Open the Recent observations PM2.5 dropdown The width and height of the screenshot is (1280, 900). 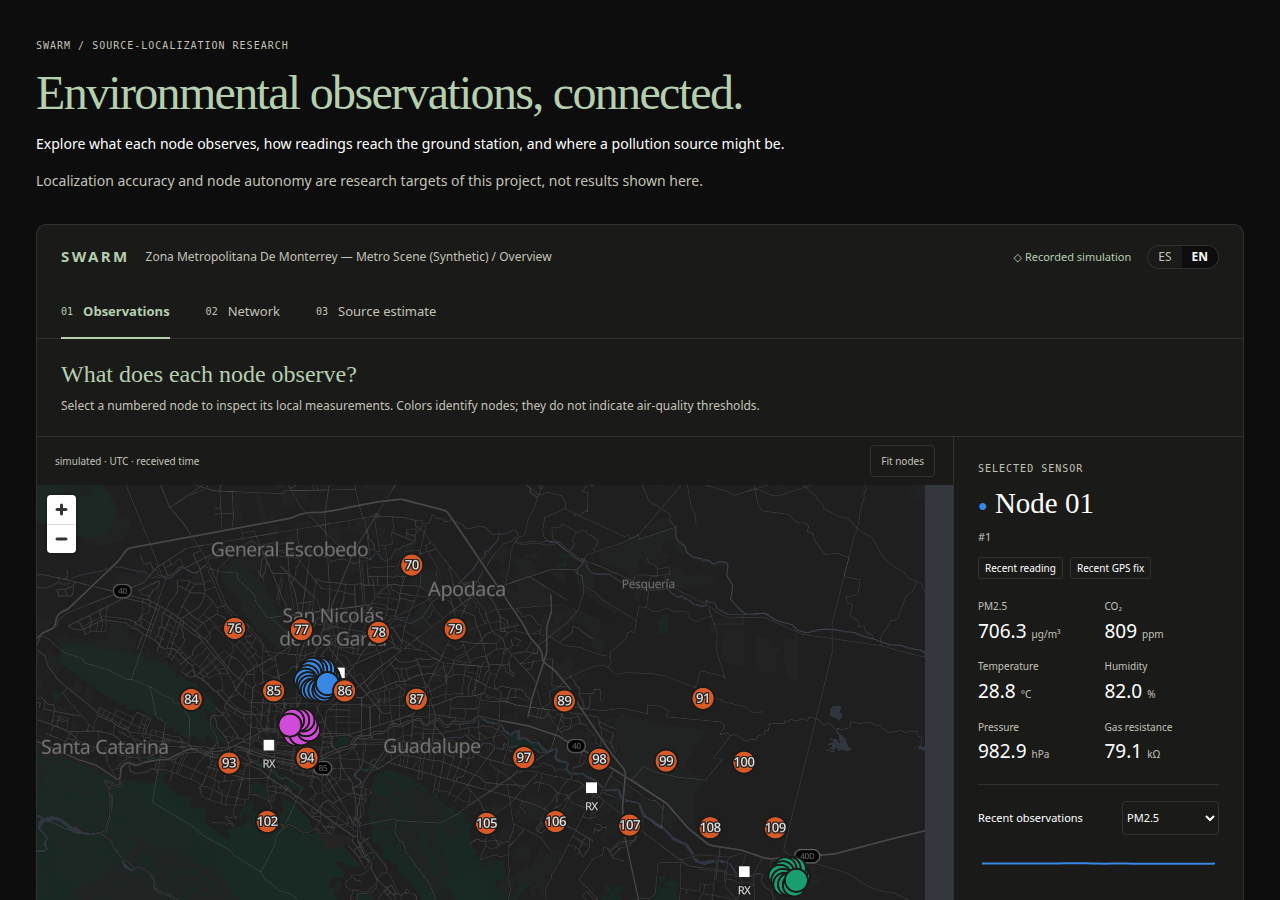point(1170,818)
